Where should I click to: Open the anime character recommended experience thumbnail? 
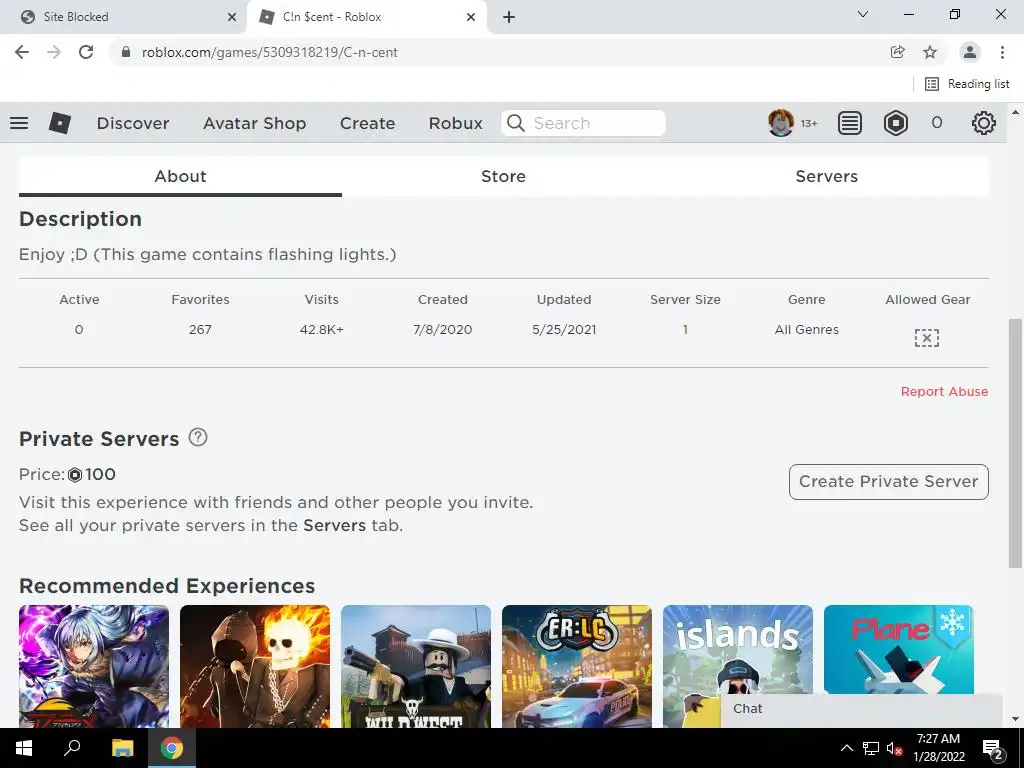click(x=94, y=666)
